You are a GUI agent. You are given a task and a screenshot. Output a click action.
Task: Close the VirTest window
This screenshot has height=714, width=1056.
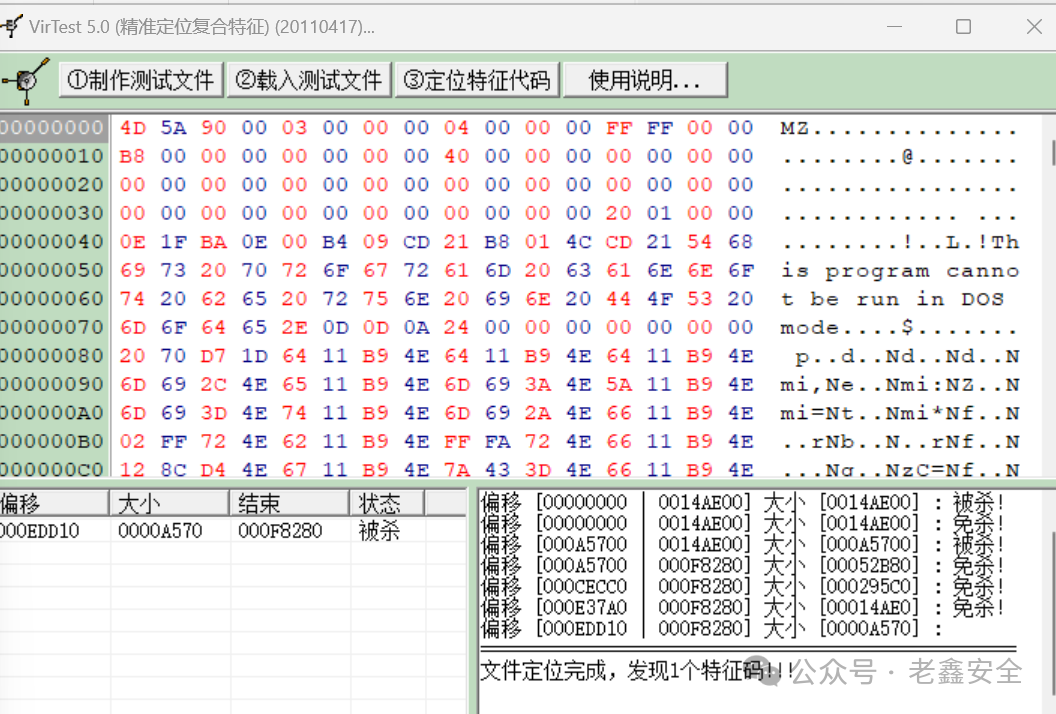click(1034, 27)
